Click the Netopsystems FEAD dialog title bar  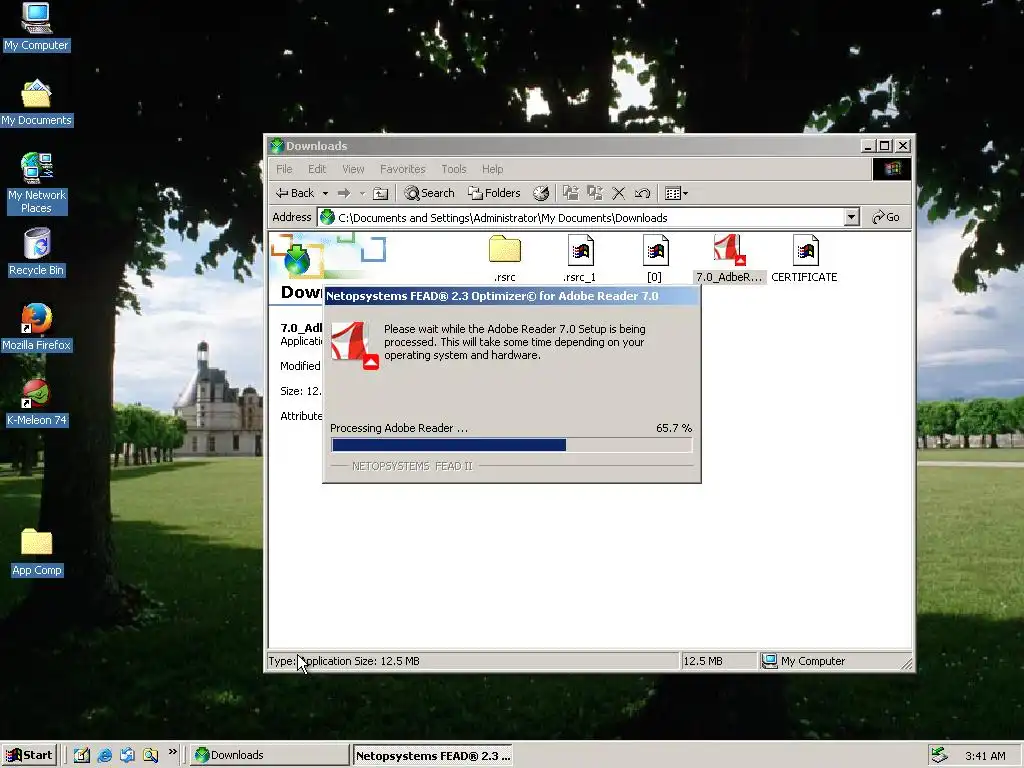[x=511, y=296]
